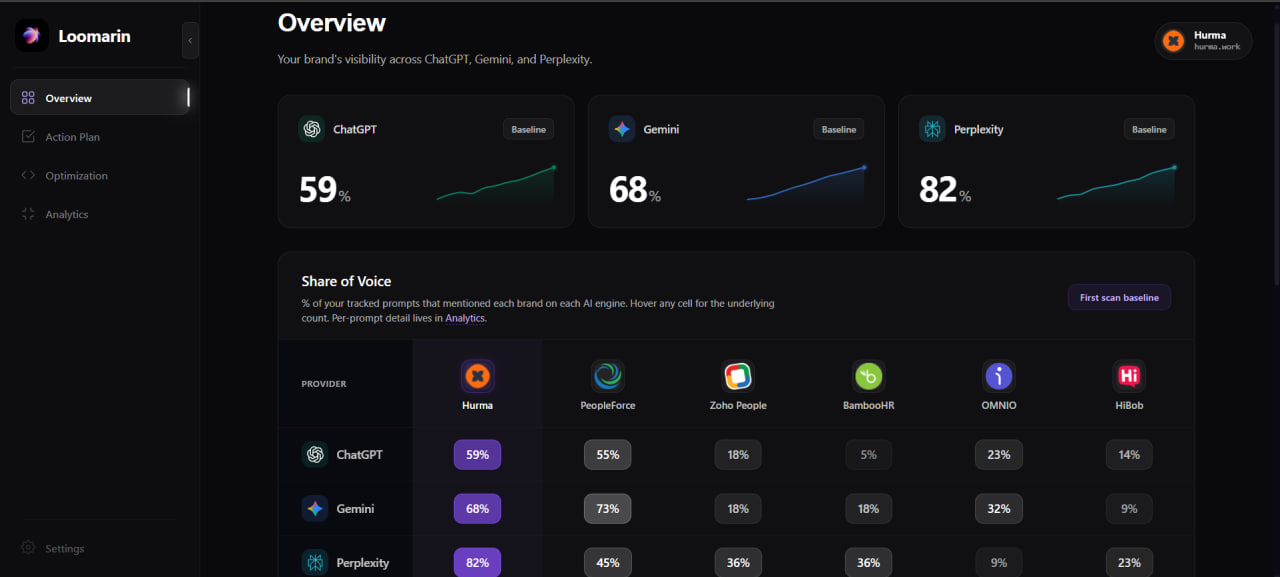The width and height of the screenshot is (1280, 577).
Task: Click the Loomarin logo icon
Action: coord(32,35)
